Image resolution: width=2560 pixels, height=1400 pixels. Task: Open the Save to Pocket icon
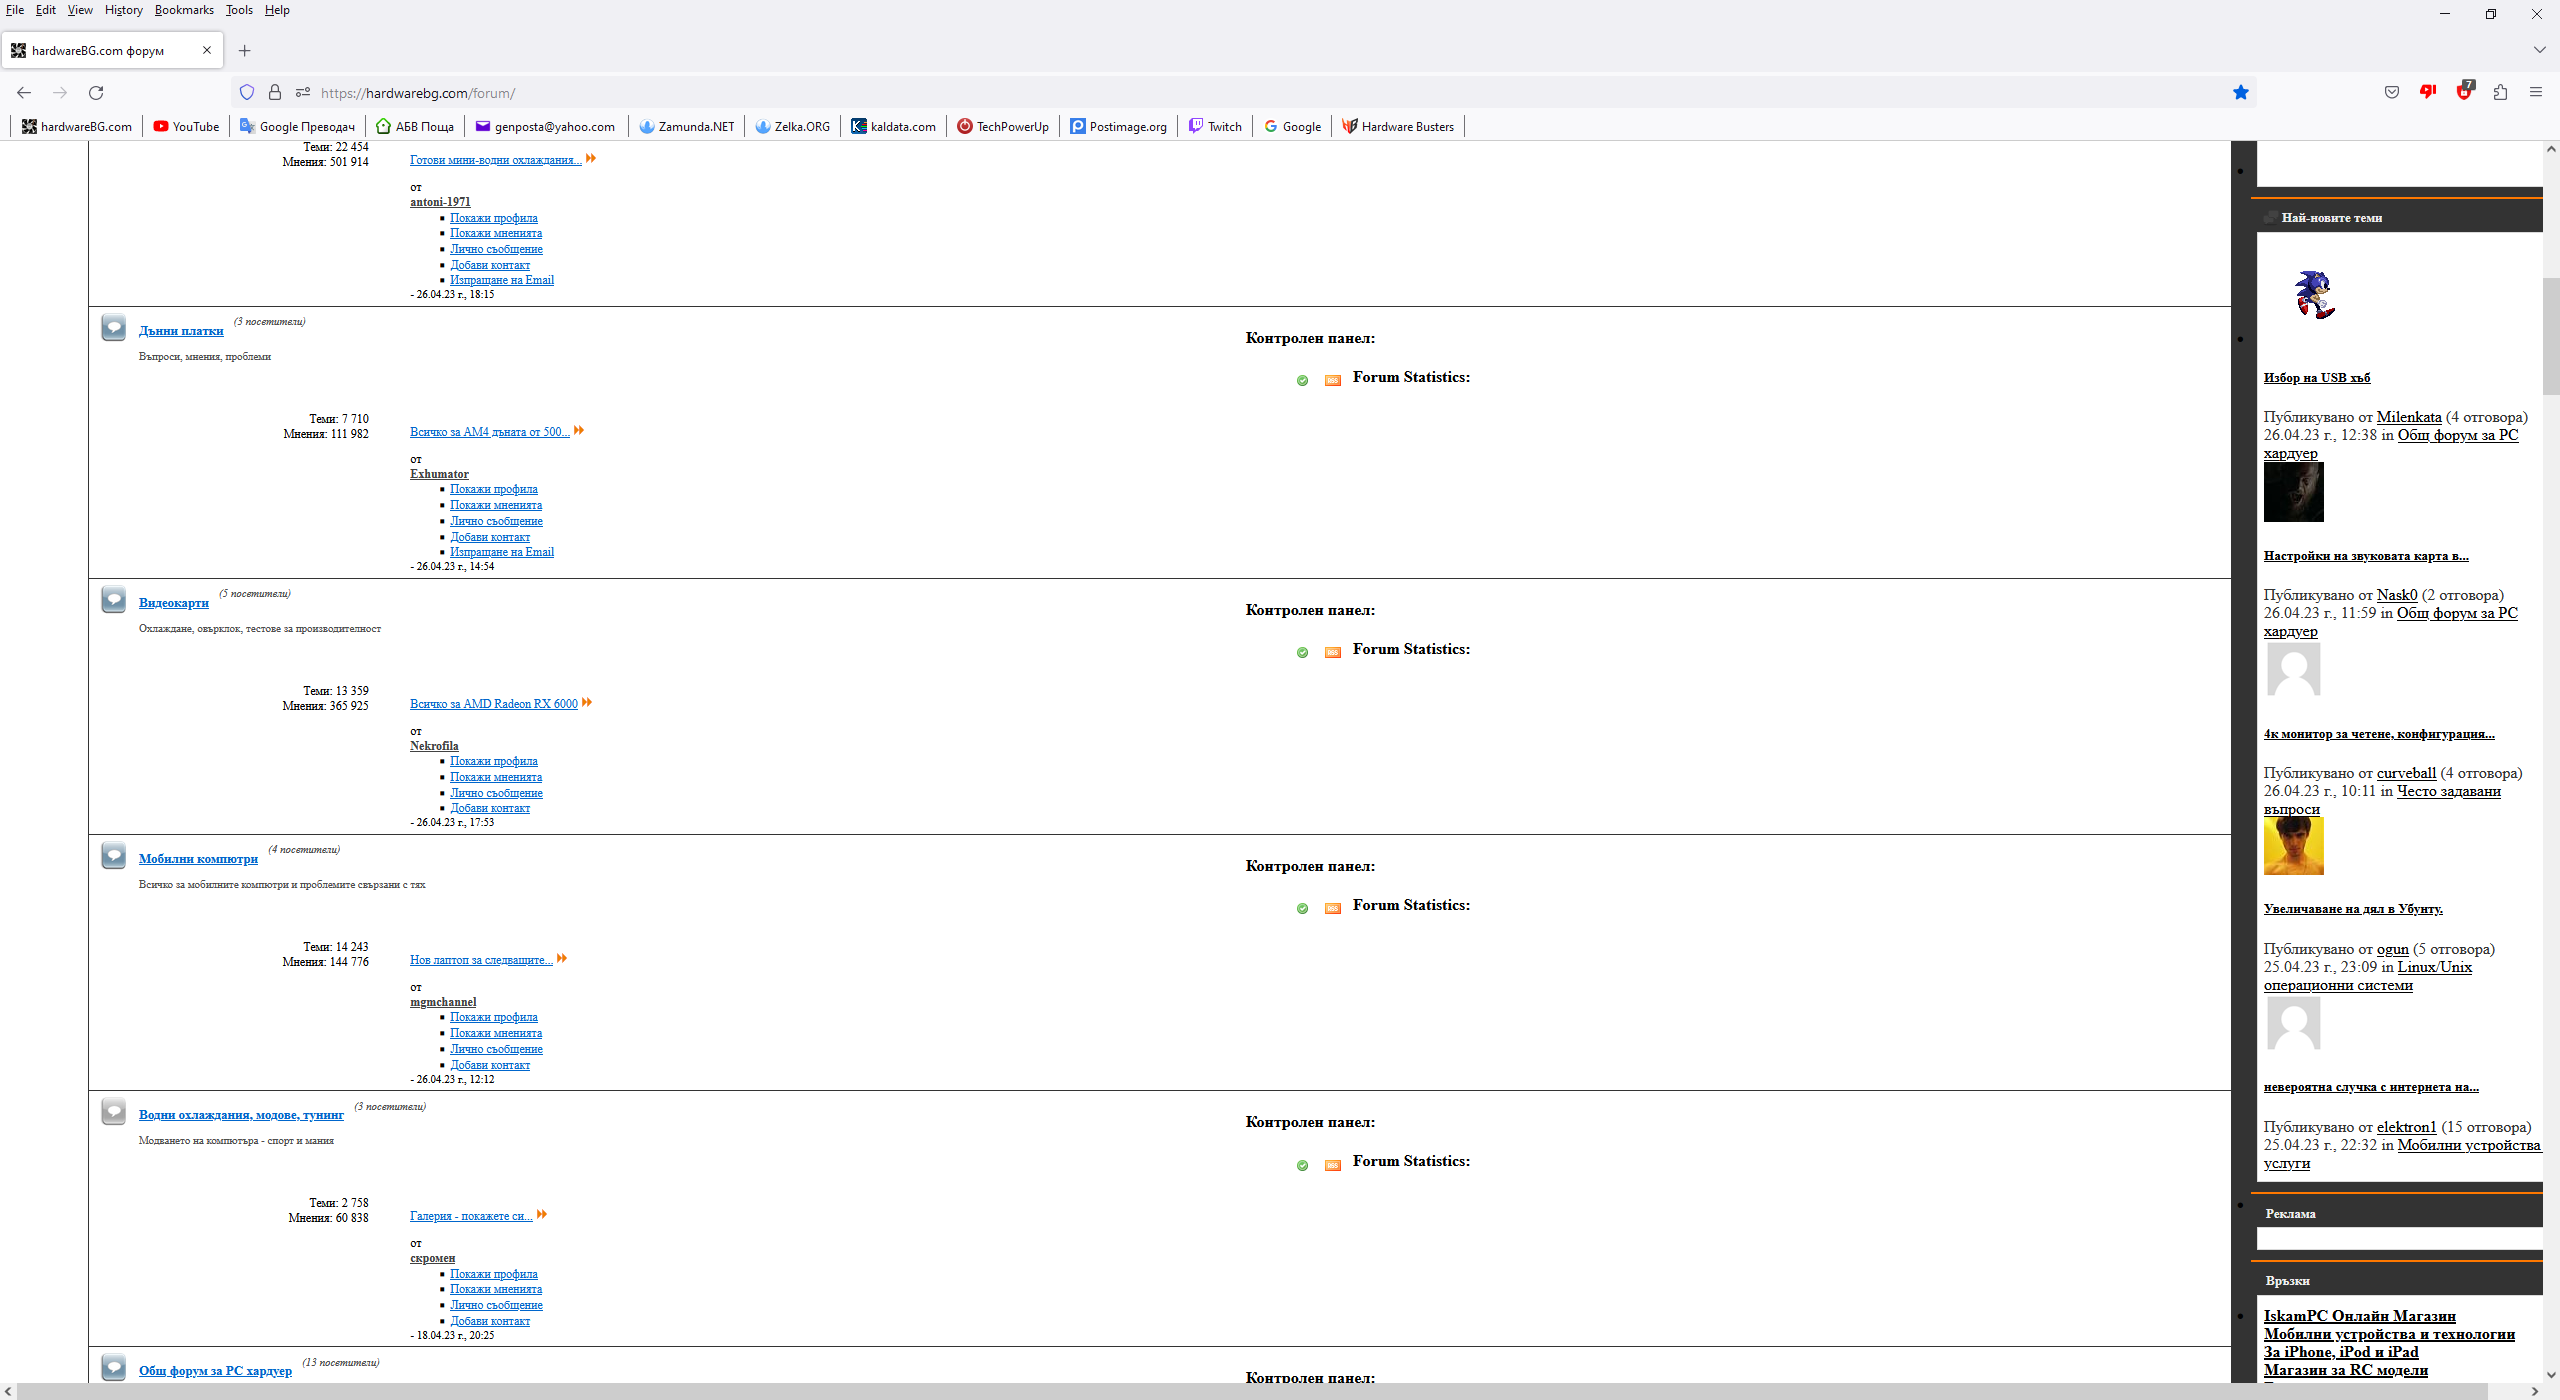[2392, 93]
